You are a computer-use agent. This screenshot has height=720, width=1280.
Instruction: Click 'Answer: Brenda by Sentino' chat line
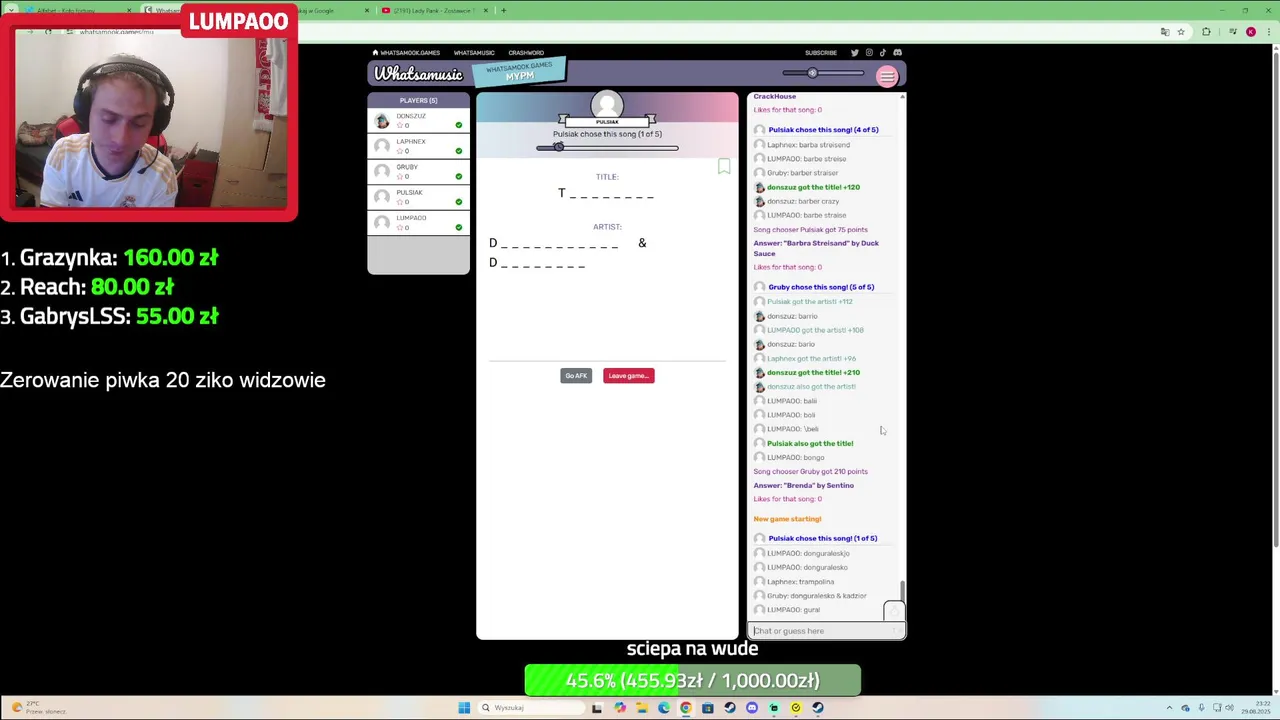(x=804, y=486)
